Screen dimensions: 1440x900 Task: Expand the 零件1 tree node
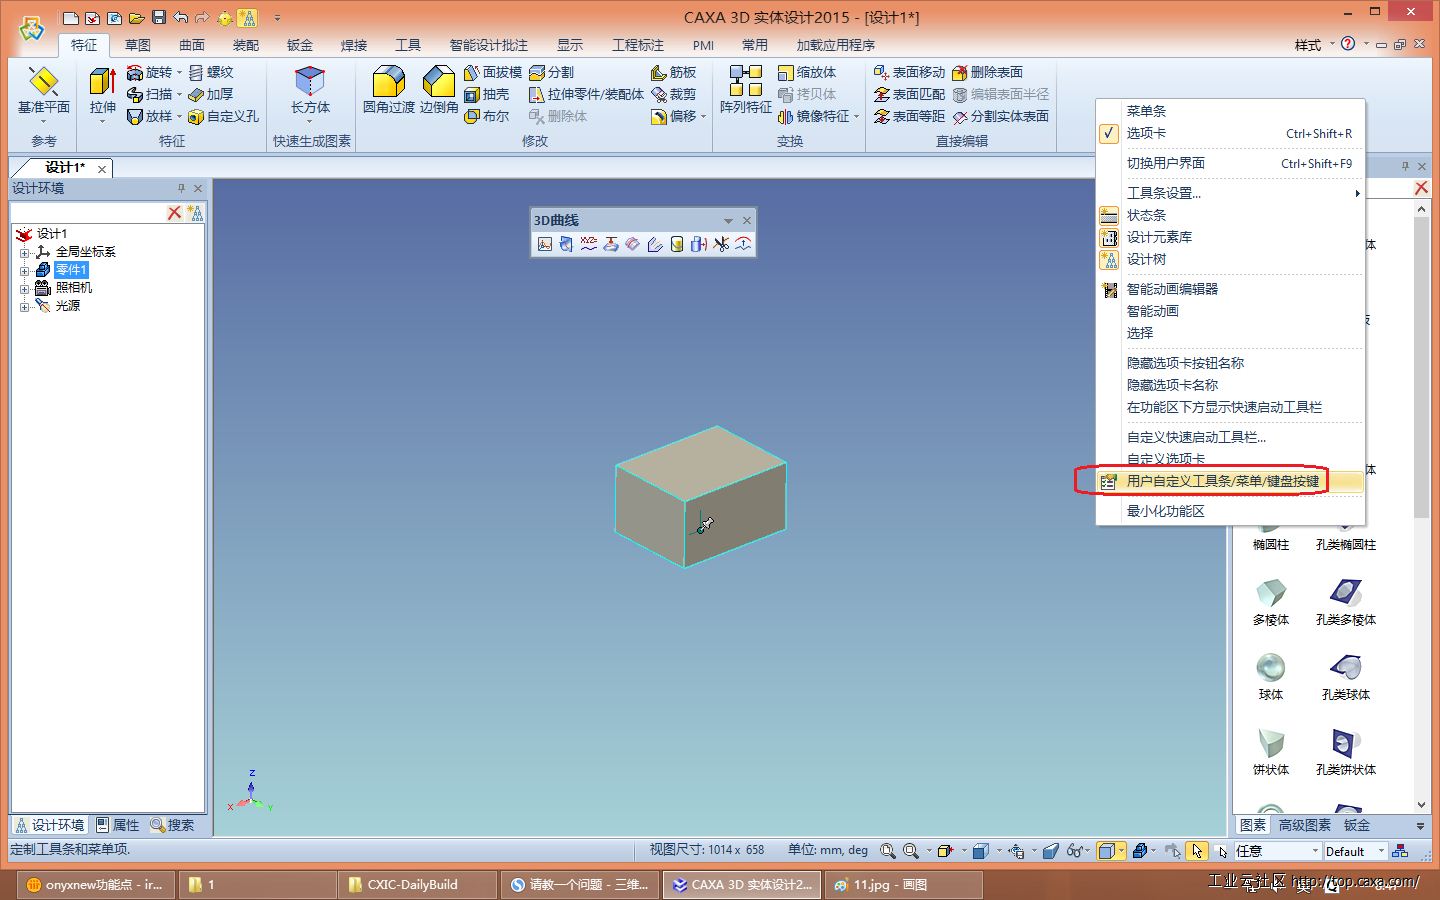coord(24,270)
